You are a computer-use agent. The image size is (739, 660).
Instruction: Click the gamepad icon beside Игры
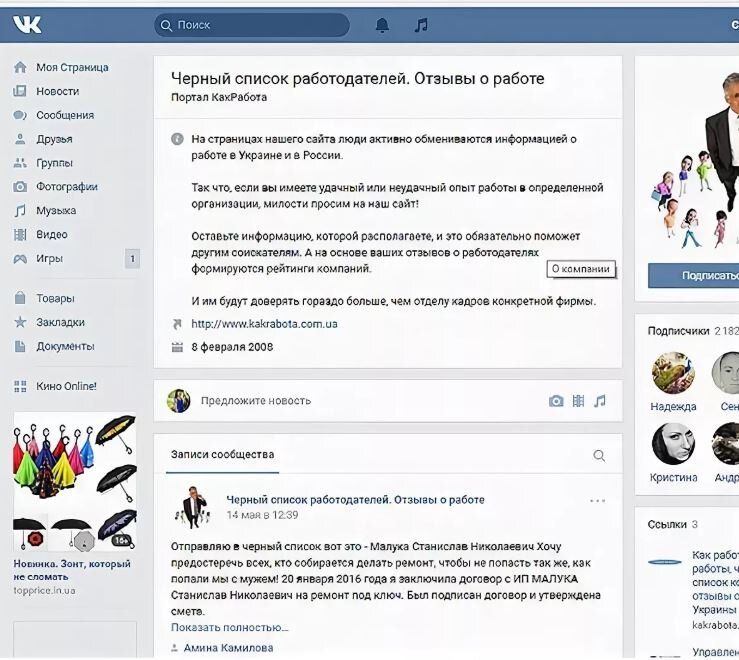pos(20,258)
